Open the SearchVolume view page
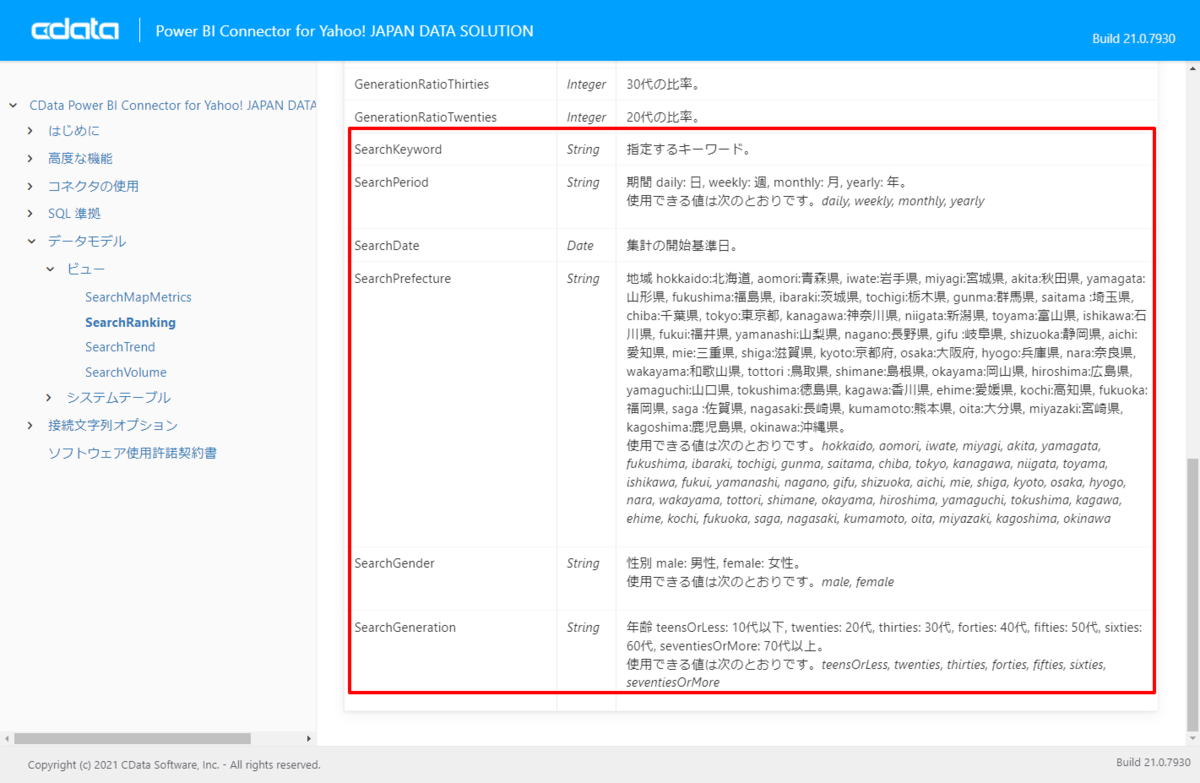Screen dimensions: 1200x783 point(126,372)
